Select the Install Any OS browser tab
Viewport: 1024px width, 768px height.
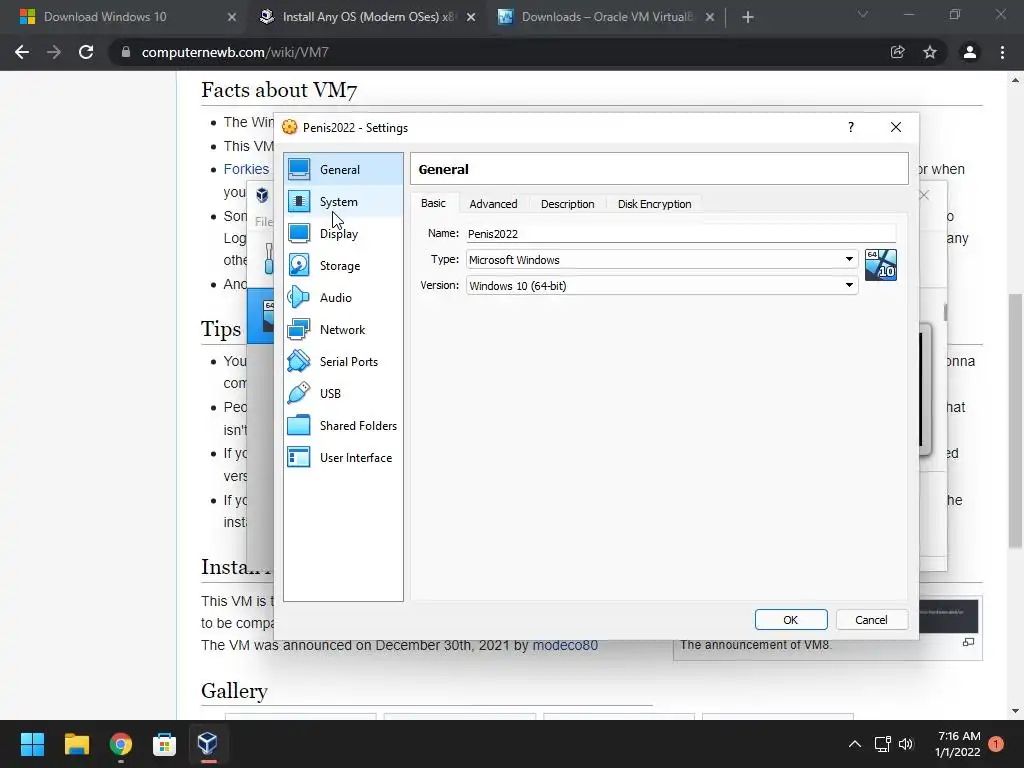coord(368,17)
